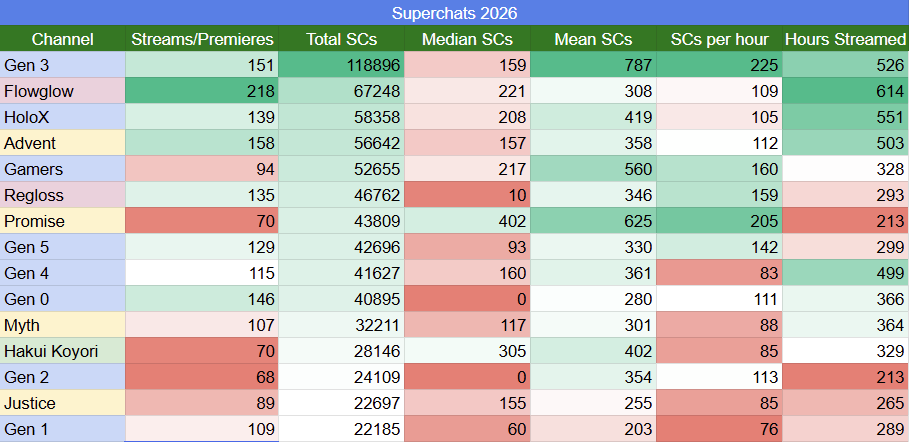Select Gen 5 total SCs value 42696
The height and width of the screenshot is (442, 909).
[x=341, y=247]
